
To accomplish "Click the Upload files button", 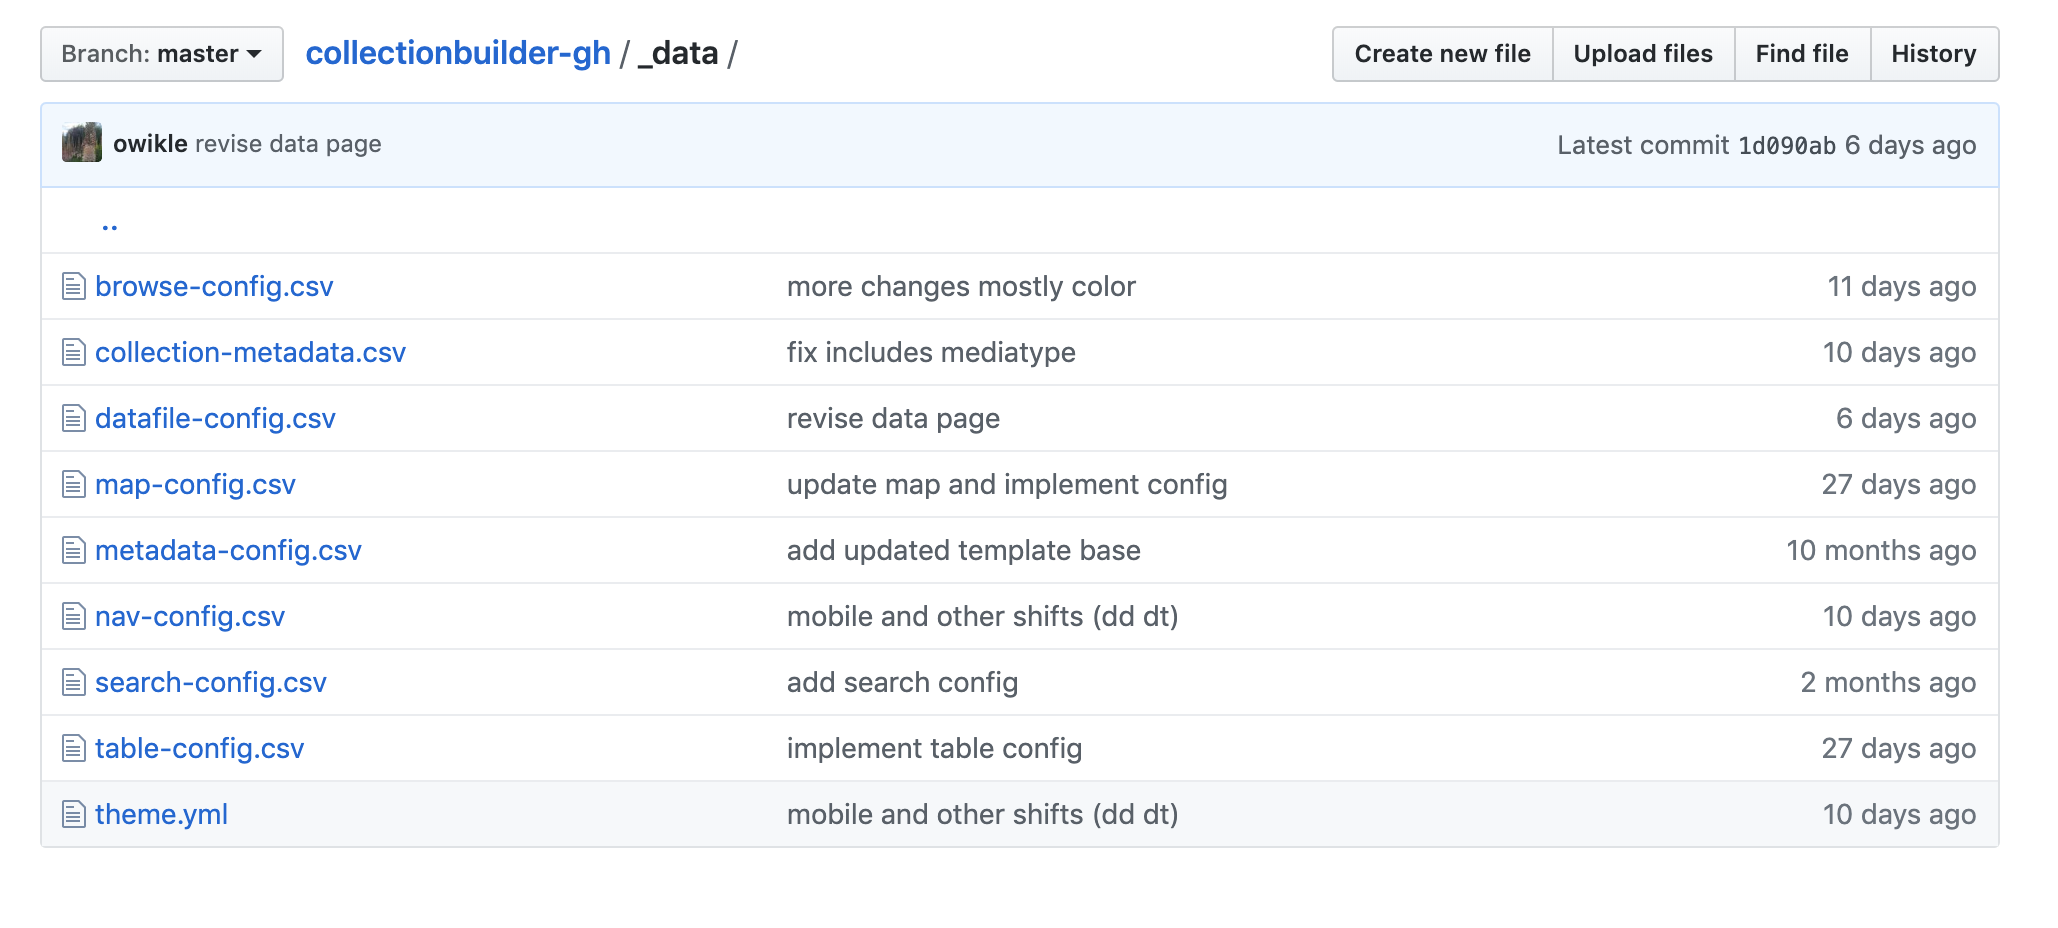I will (1642, 53).
